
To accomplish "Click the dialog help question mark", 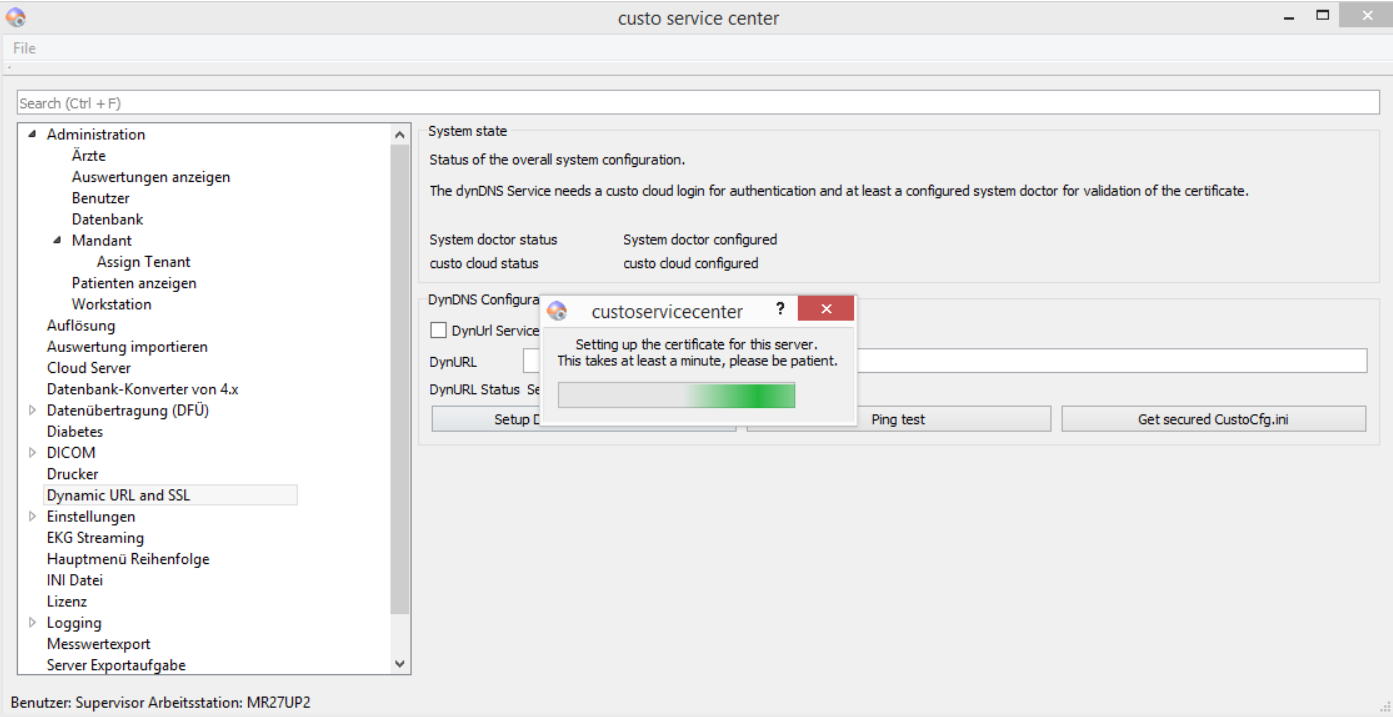I will click(x=780, y=309).
